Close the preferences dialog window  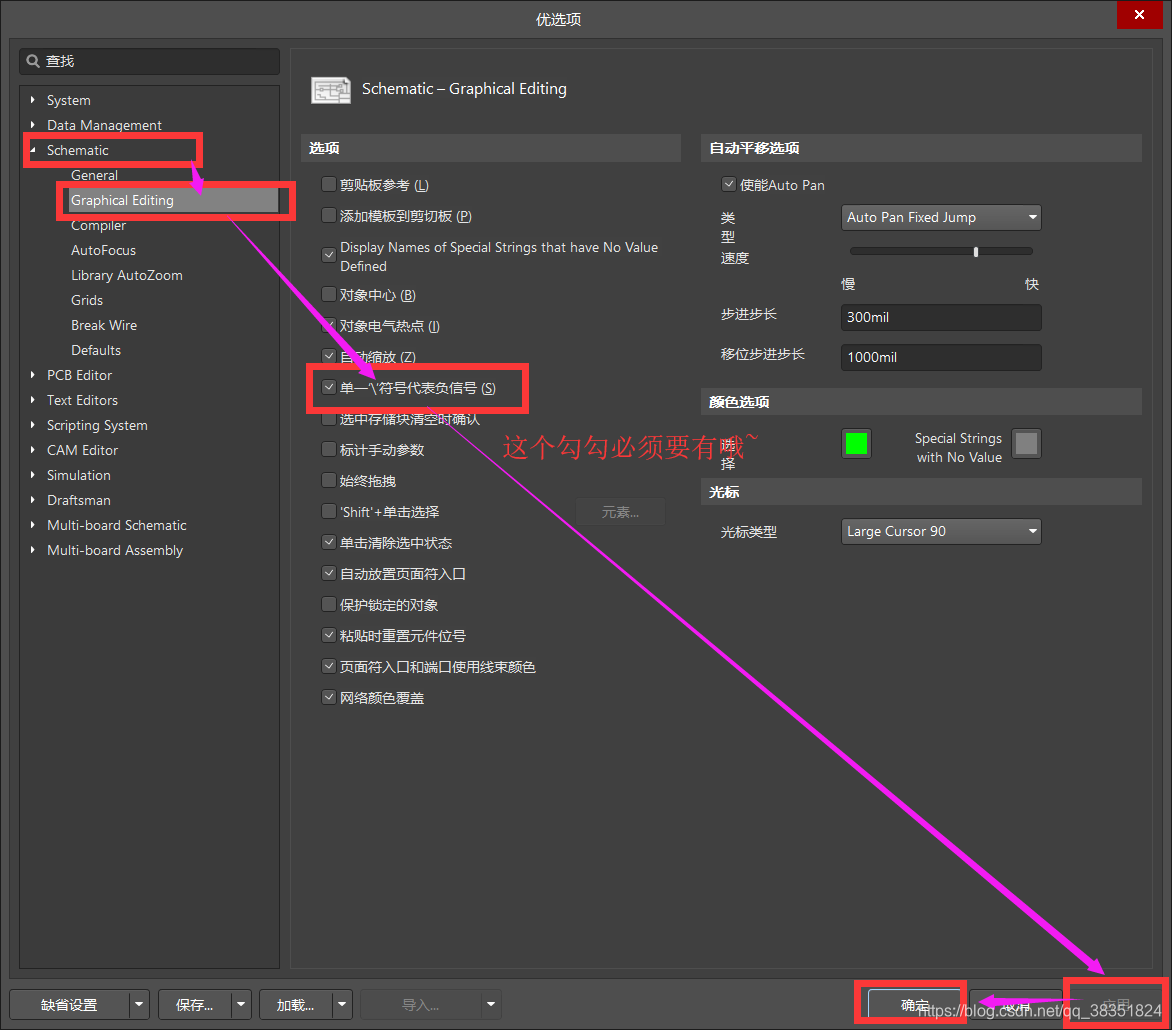(x=1140, y=15)
